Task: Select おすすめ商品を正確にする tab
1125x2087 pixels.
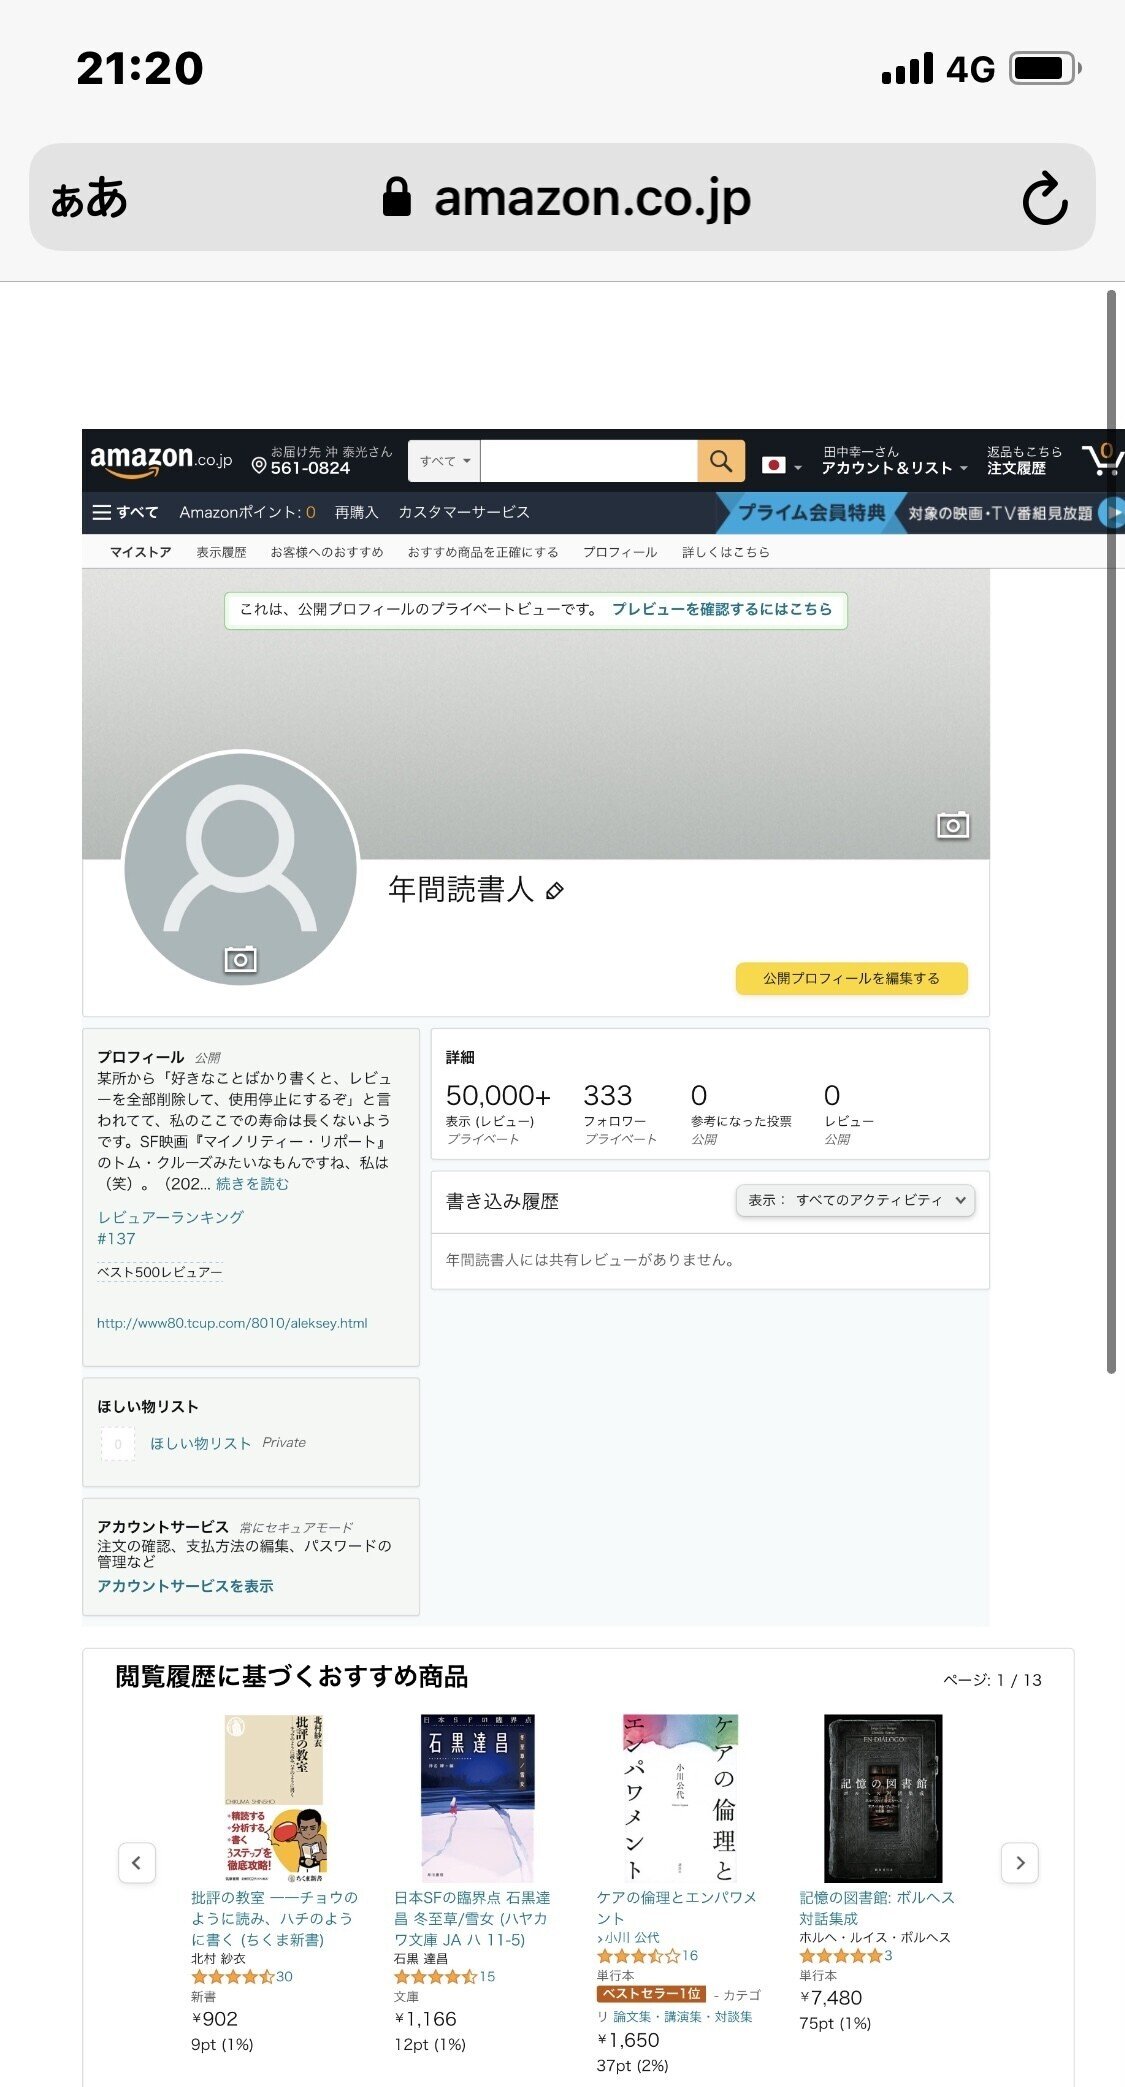Action: (483, 552)
